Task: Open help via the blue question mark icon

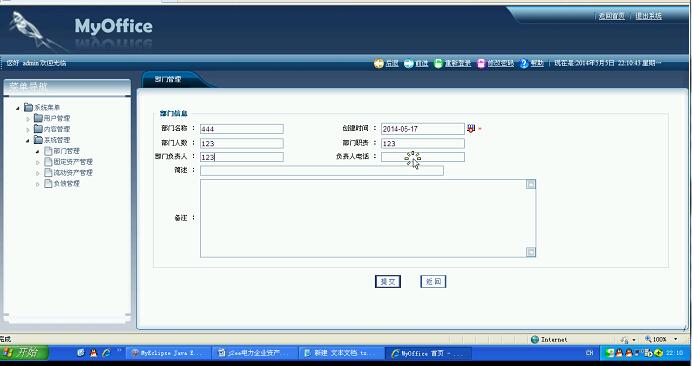Action: click(524, 64)
